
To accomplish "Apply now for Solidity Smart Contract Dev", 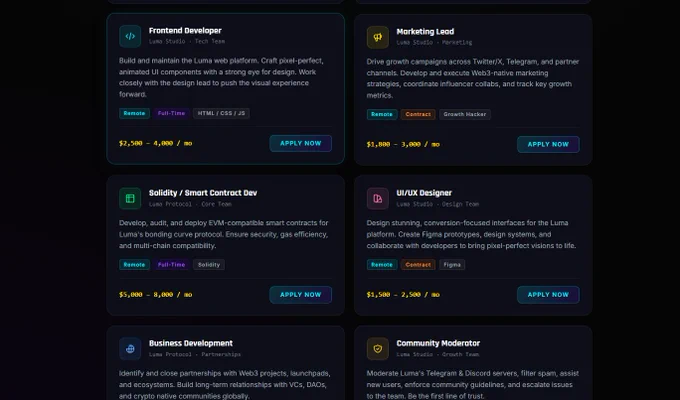I will (x=301, y=295).
